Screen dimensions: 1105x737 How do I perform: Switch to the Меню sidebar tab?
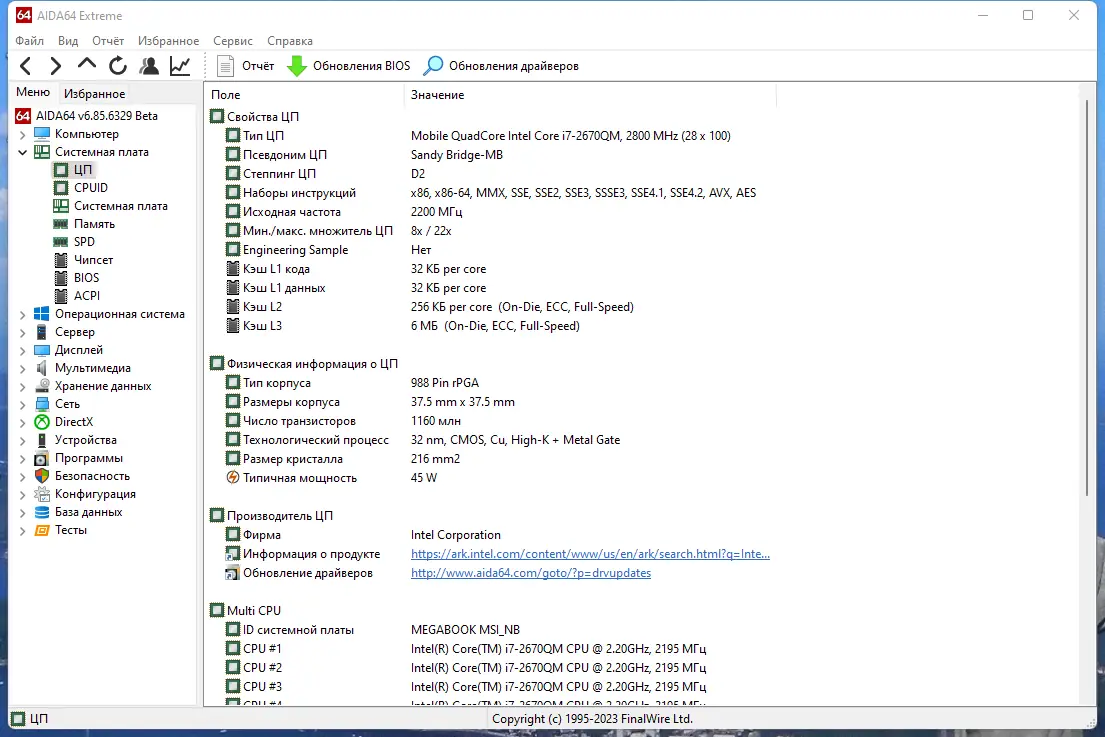33,92
